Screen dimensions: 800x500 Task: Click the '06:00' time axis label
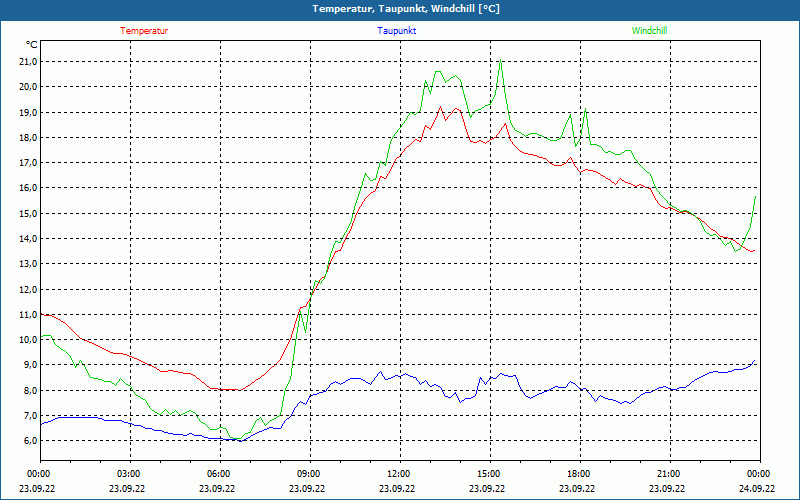pos(220,474)
